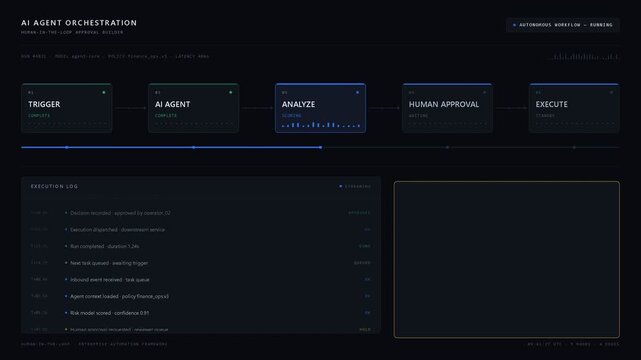This screenshot has width=641, height=360.
Task: Click the green status dot on TRIGGER card
Action: (104, 92)
